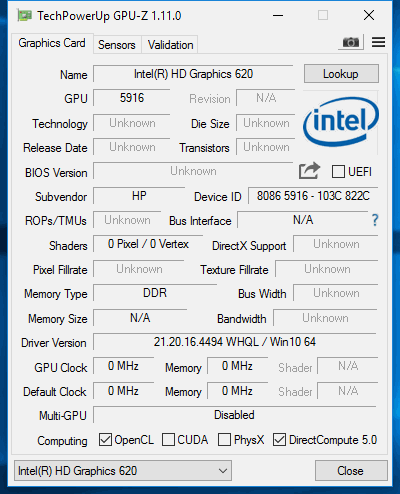Image resolution: width=400 pixels, height=494 pixels.
Task: Click the BIOS export share icon
Action: tap(309, 171)
